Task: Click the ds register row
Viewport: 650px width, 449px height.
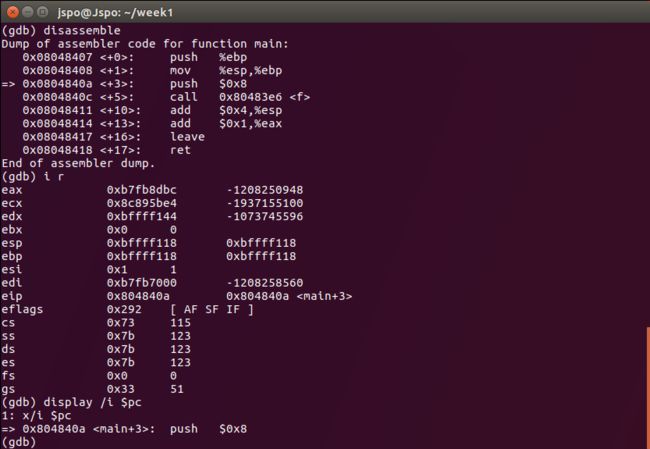Action: [x=96, y=349]
